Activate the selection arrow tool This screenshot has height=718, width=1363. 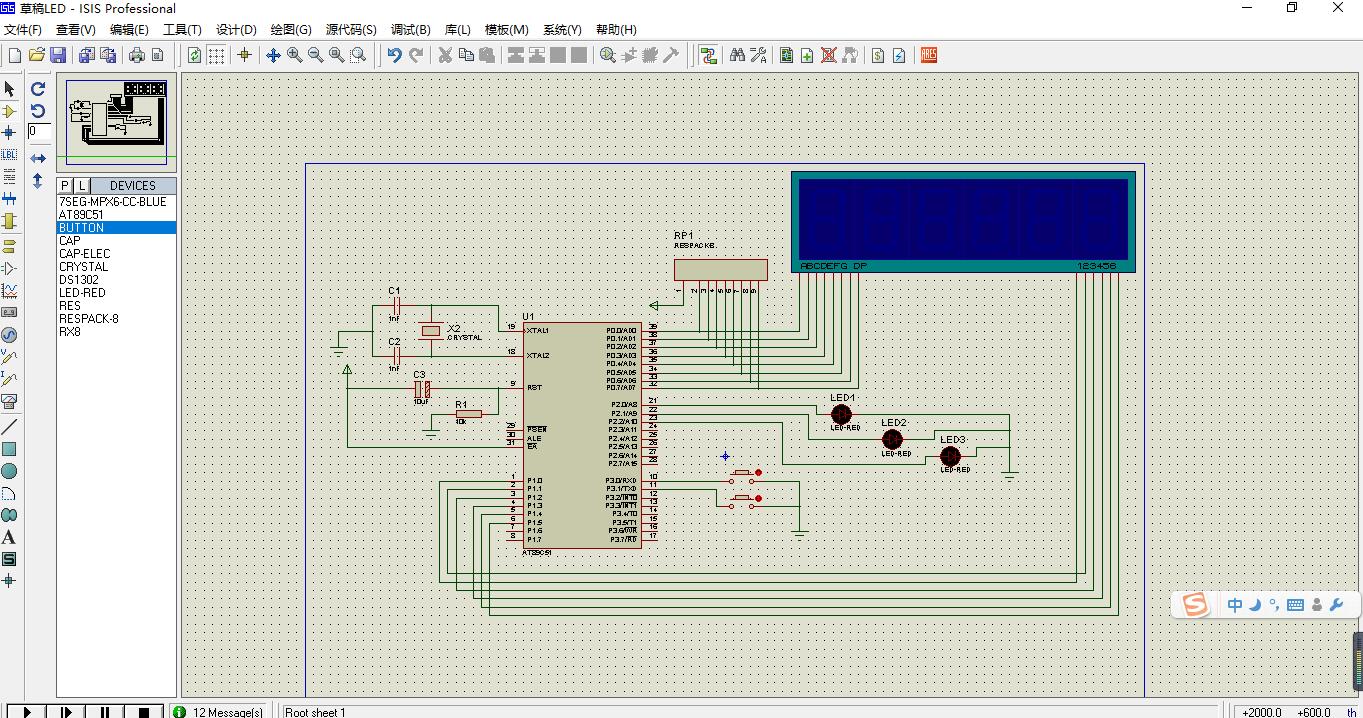tap(9, 89)
